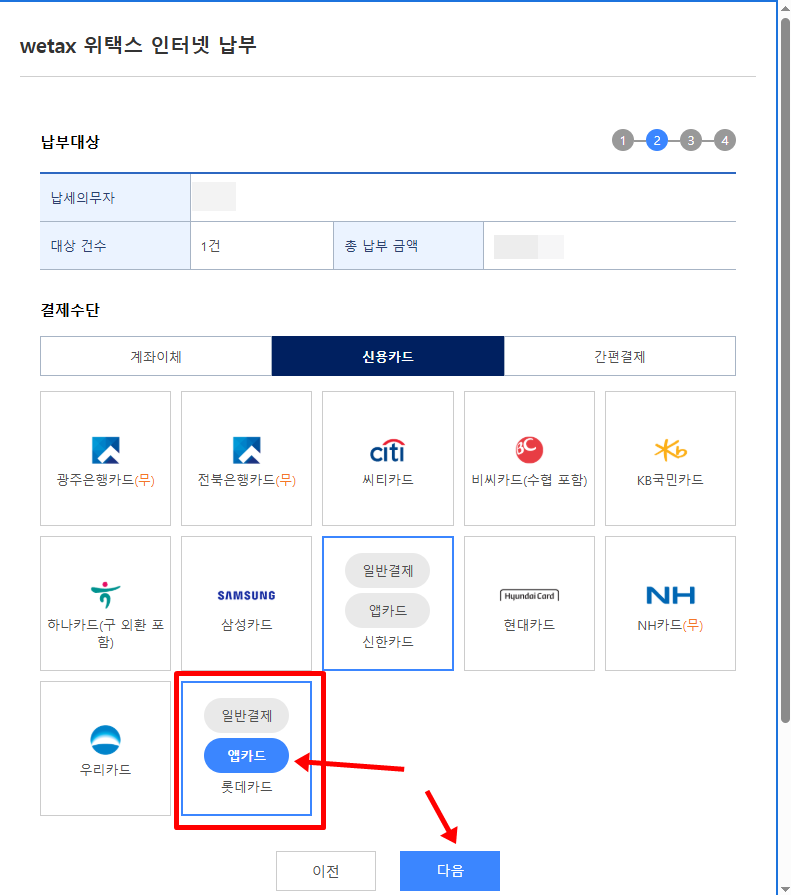Select 앱카드 under 롯데카드
This screenshot has height=895, width=791.
click(247, 755)
